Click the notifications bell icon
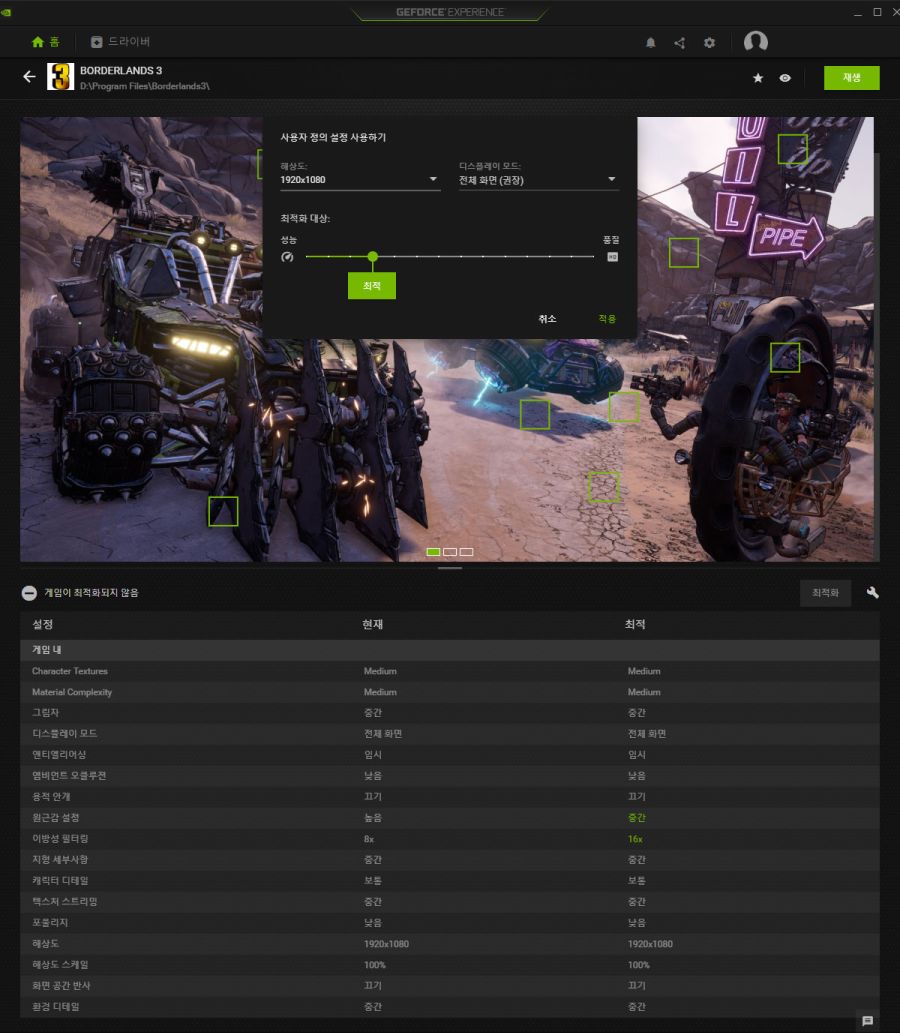The height and width of the screenshot is (1033, 900). pos(651,43)
